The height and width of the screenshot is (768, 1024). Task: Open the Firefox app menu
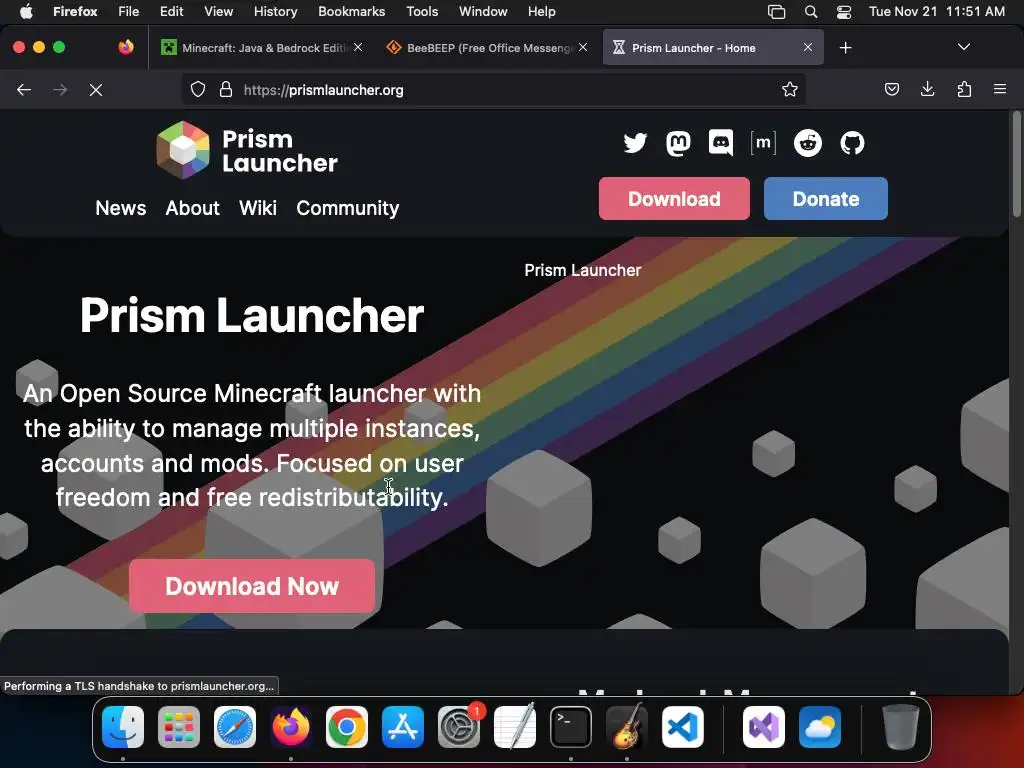click(x=75, y=11)
